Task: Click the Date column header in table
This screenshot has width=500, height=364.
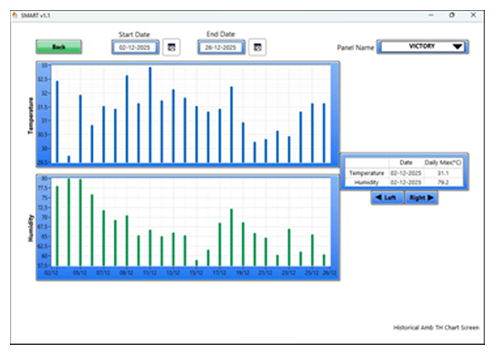Action: [406, 163]
